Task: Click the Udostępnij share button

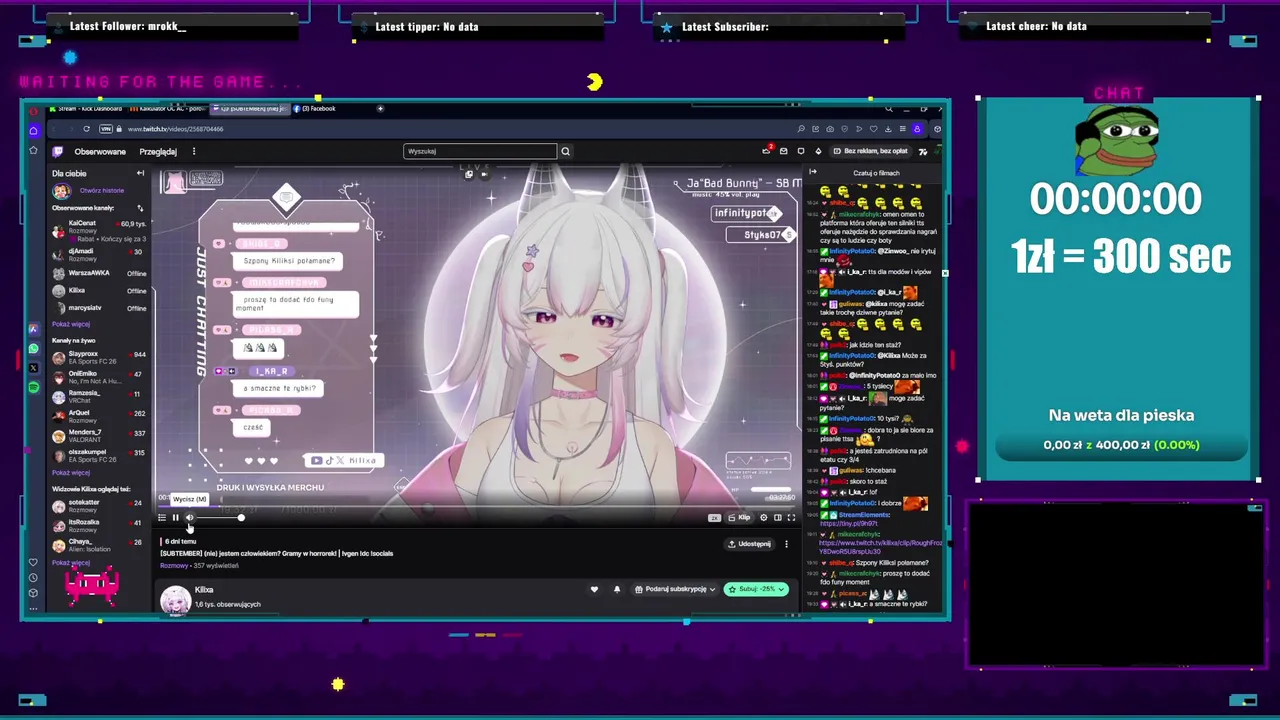Action: click(x=749, y=544)
